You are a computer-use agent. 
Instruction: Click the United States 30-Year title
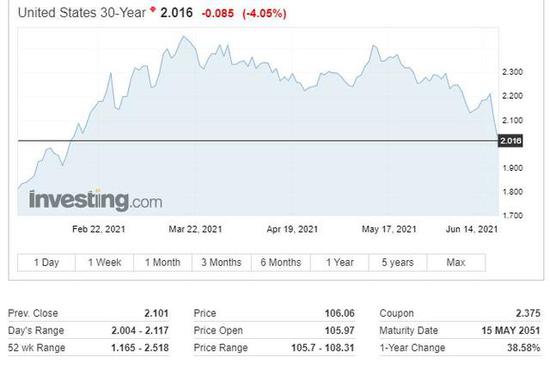[x=82, y=13]
